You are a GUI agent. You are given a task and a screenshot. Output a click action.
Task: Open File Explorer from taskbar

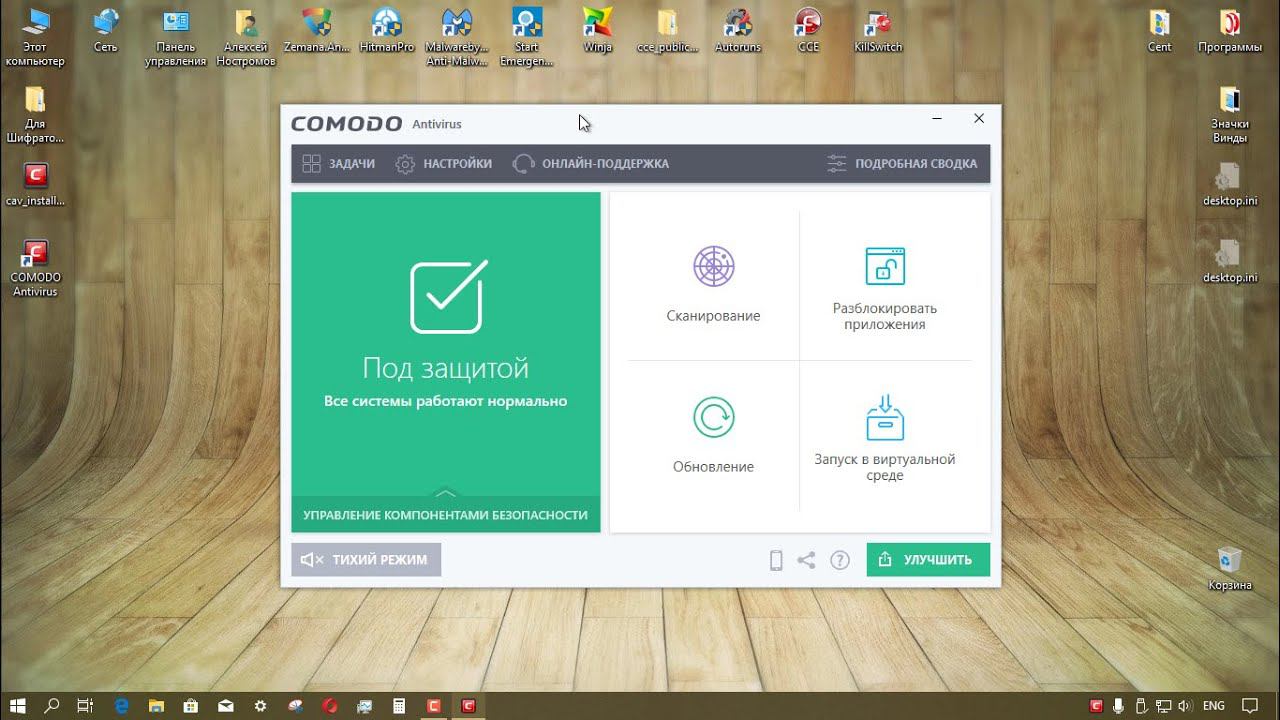(x=156, y=705)
